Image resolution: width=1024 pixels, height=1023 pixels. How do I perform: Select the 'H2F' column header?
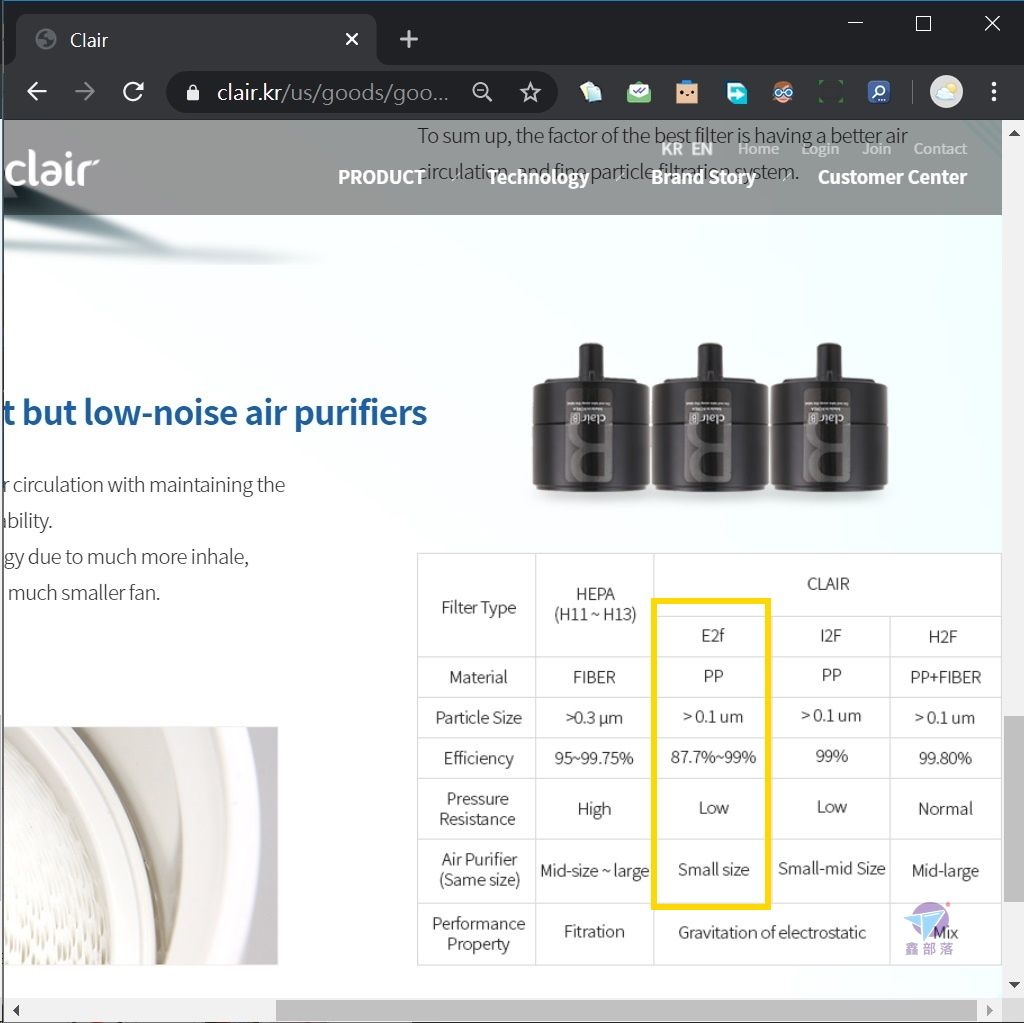point(944,636)
